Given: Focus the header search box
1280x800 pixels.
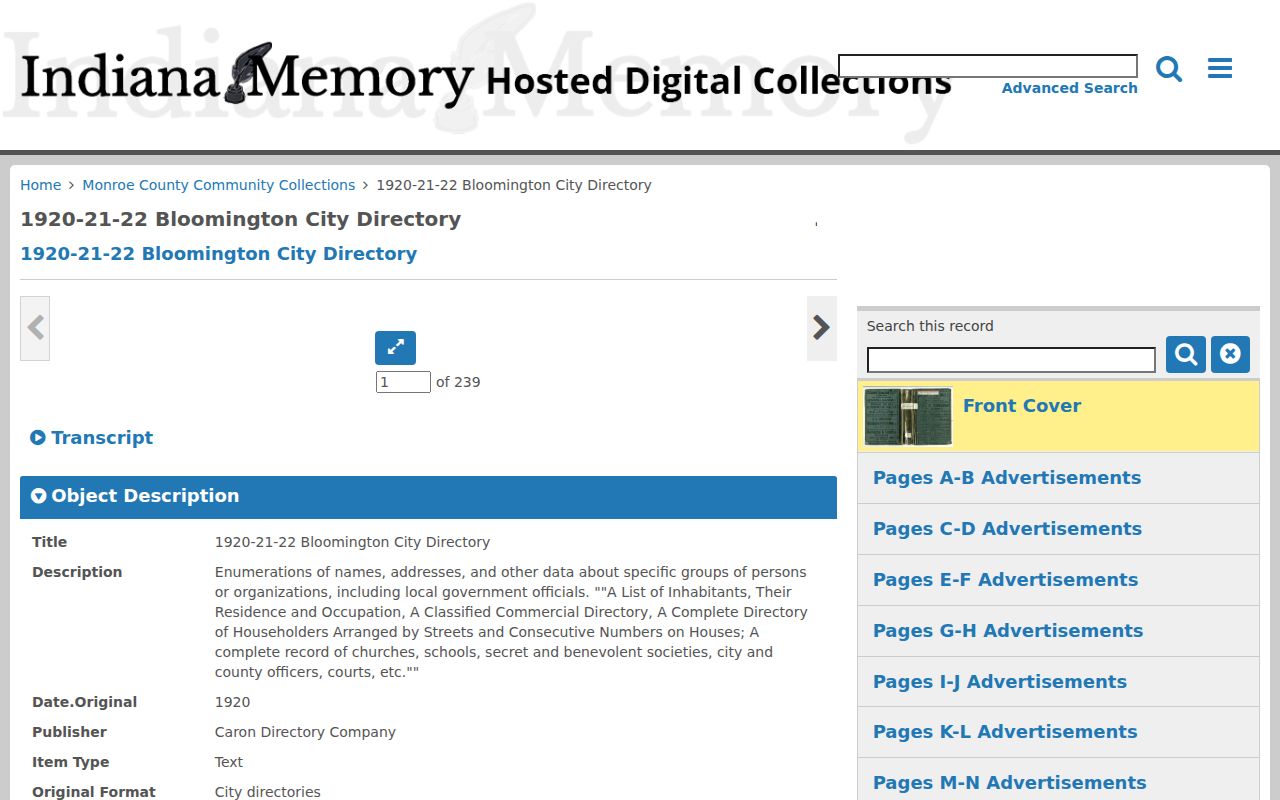Looking at the screenshot, I should pos(988,66).
